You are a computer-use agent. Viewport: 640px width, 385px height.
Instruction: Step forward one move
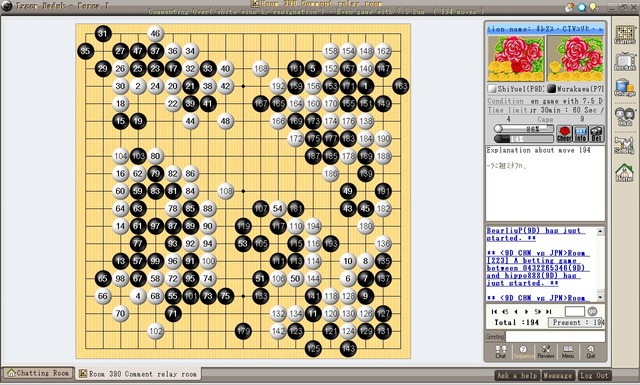point(527,312)
